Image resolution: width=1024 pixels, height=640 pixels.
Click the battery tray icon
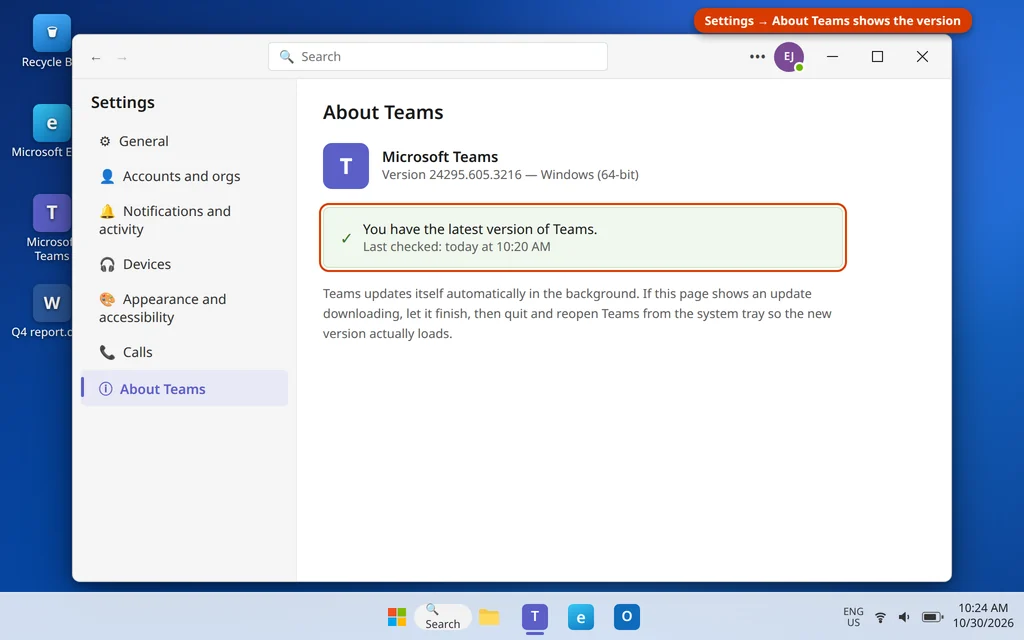(x=932, y=617)
